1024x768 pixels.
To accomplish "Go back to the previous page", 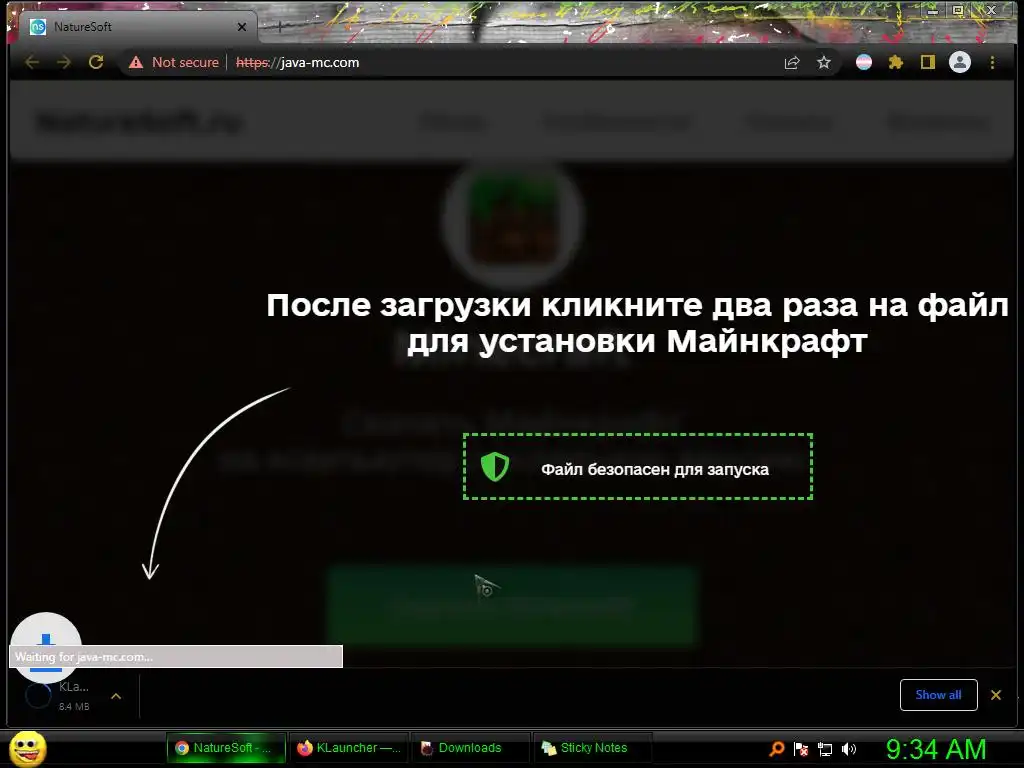I will pos(32,63).
